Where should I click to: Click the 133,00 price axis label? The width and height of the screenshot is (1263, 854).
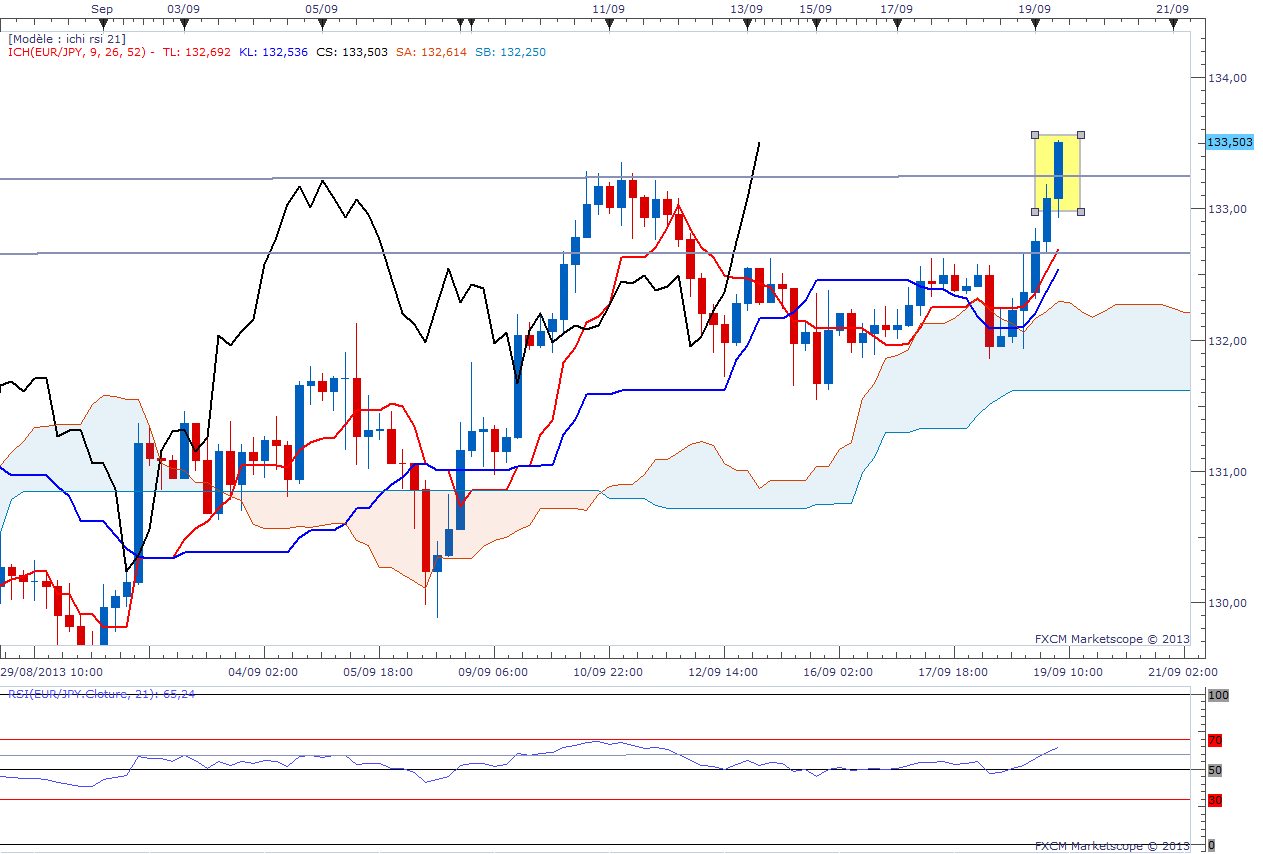click(x=1229, y=209)
